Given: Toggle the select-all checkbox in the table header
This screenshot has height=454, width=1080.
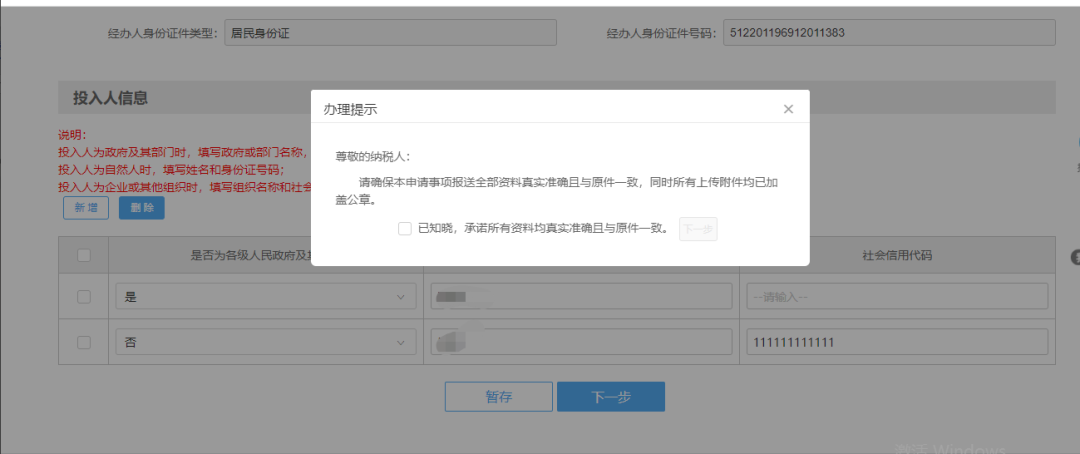Looking at the screenshot, I should tap(84, 256).
